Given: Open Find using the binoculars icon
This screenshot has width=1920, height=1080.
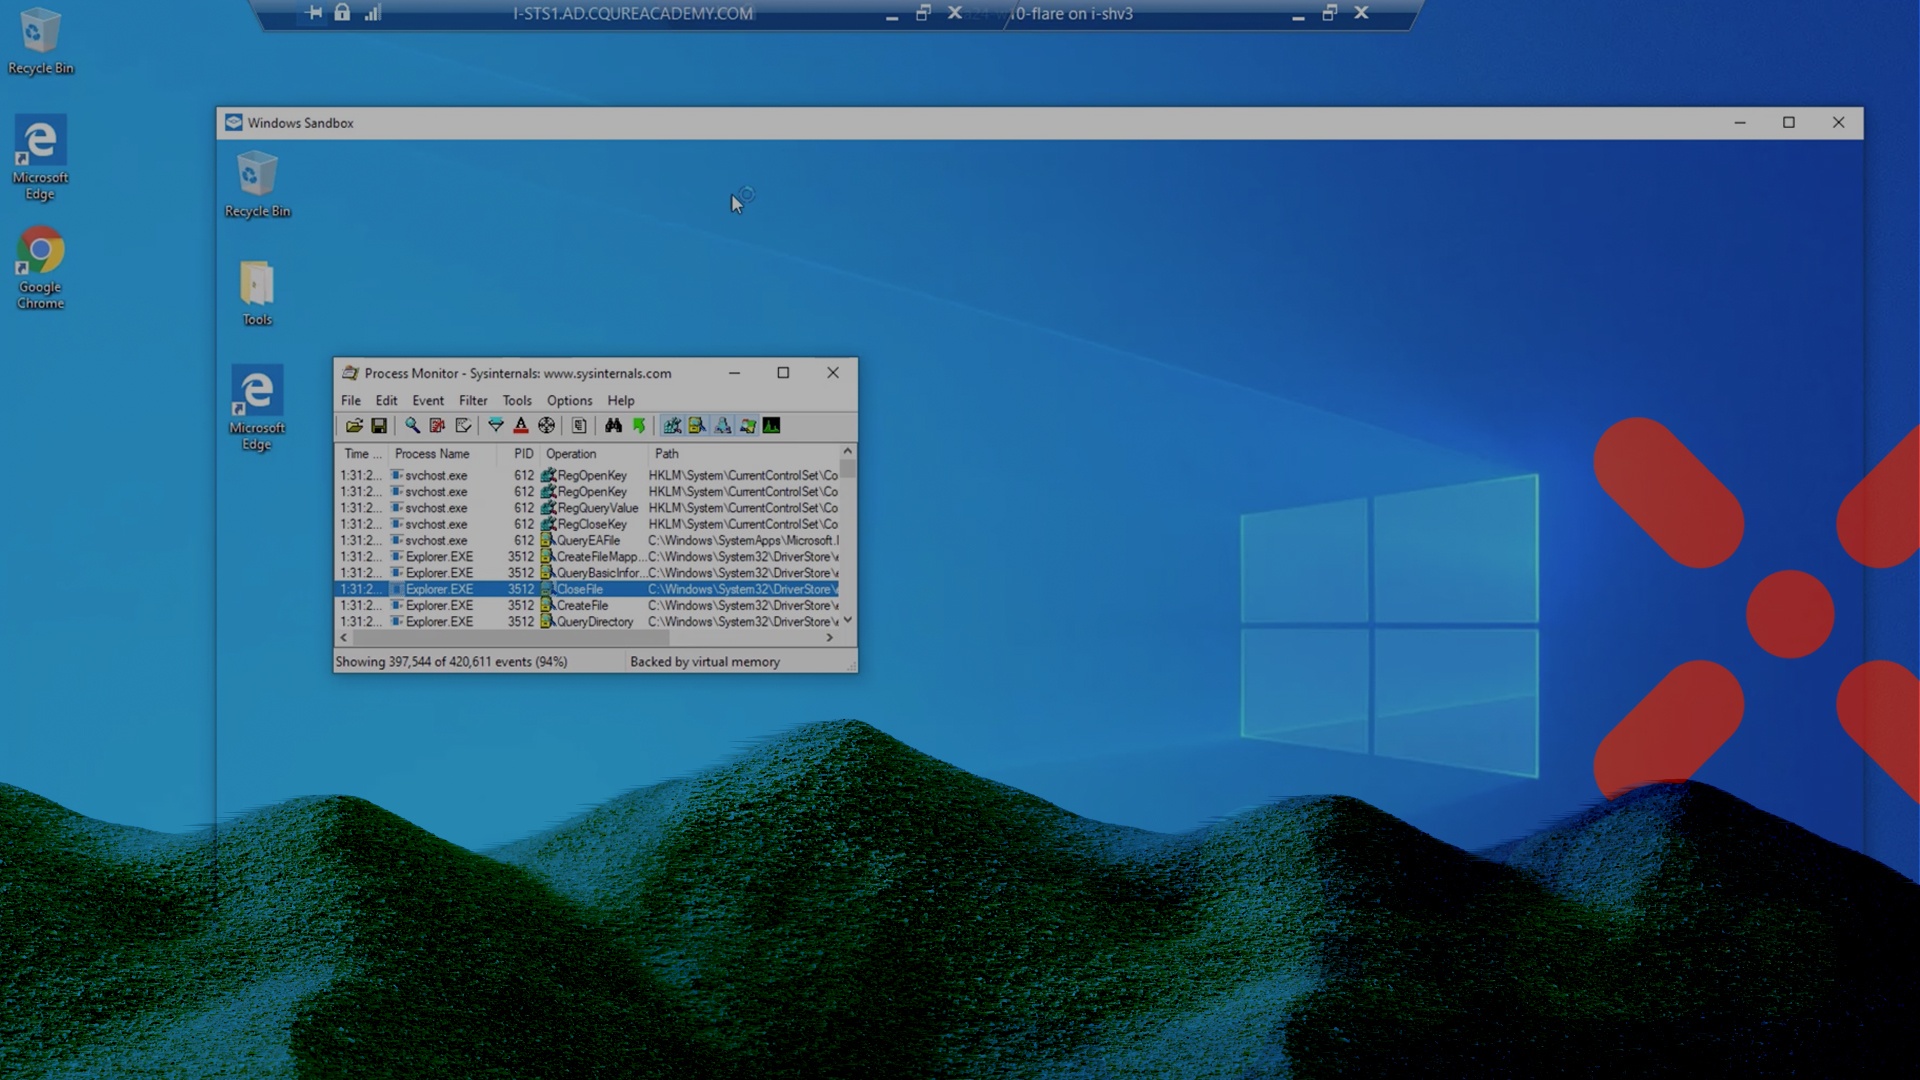Looking at the screenshot, I should tap(613, 426).
